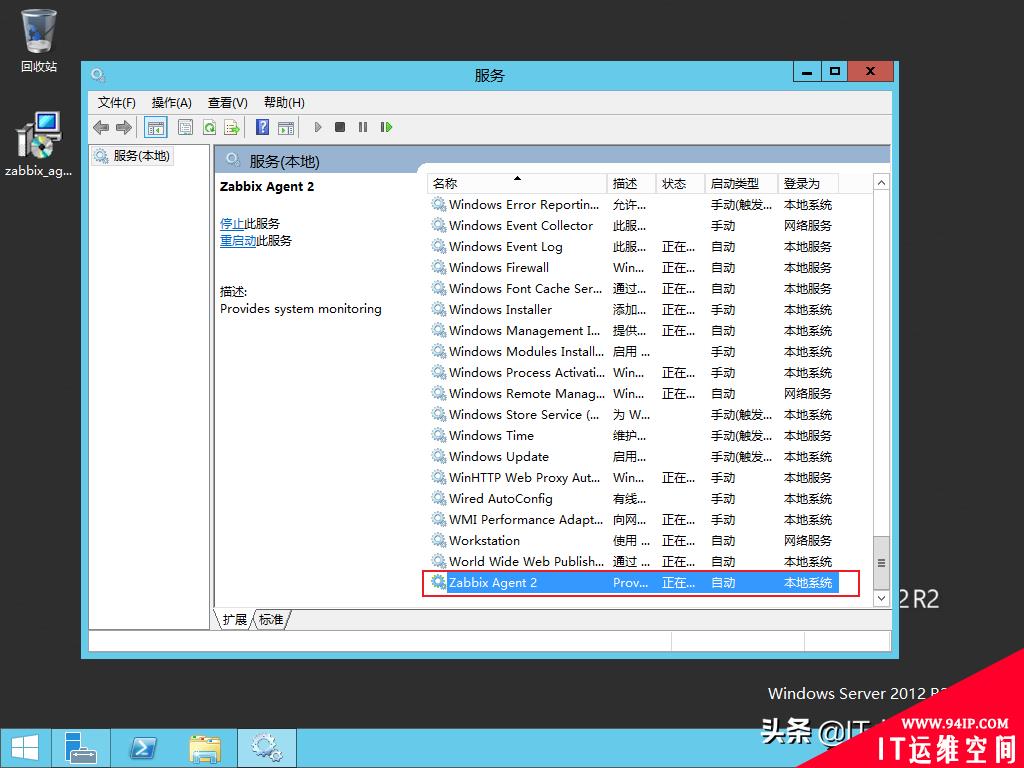Select the WinHTTP Web Proxy Aut... service
1024x768 pixels.
[x=632, y=477]
